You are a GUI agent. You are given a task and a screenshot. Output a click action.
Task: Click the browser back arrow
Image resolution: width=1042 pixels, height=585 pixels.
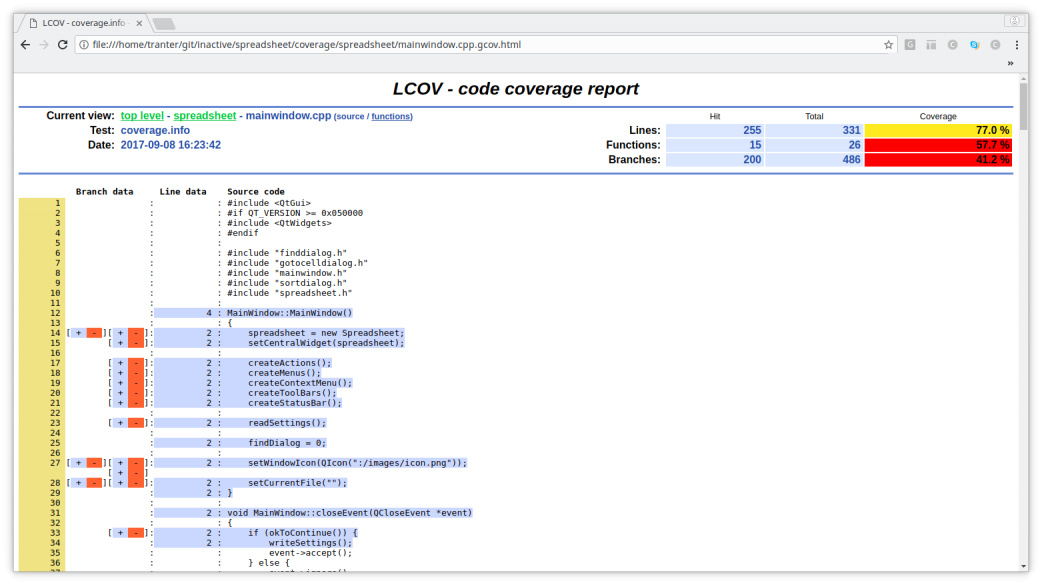coord(25,45)
